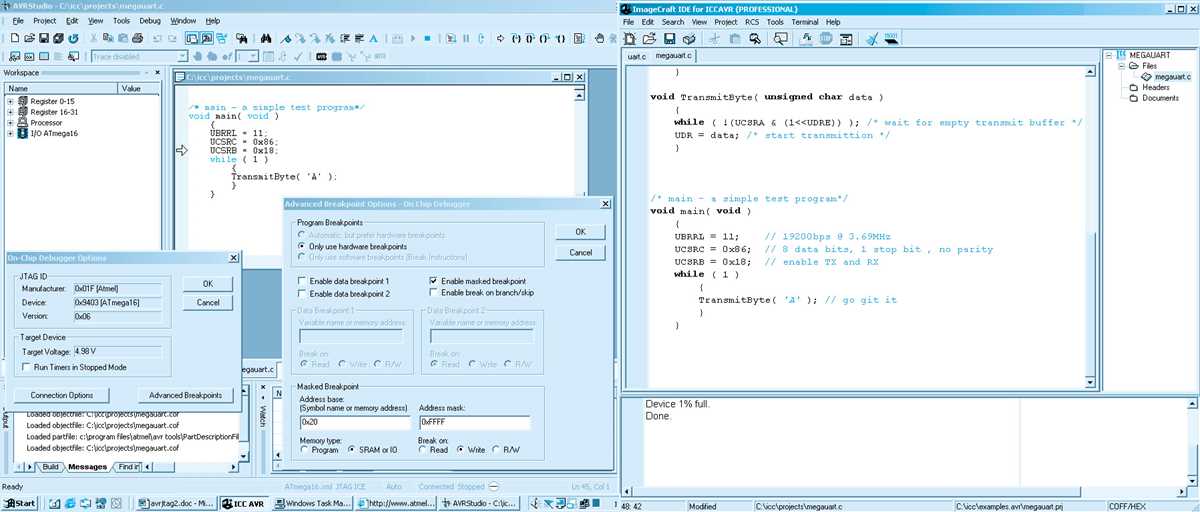Viewport: 1200px width, 512px height.
Task: Check Run Timers in Stopped Mode
Action: pyautogui.click(x=27, y=367)
